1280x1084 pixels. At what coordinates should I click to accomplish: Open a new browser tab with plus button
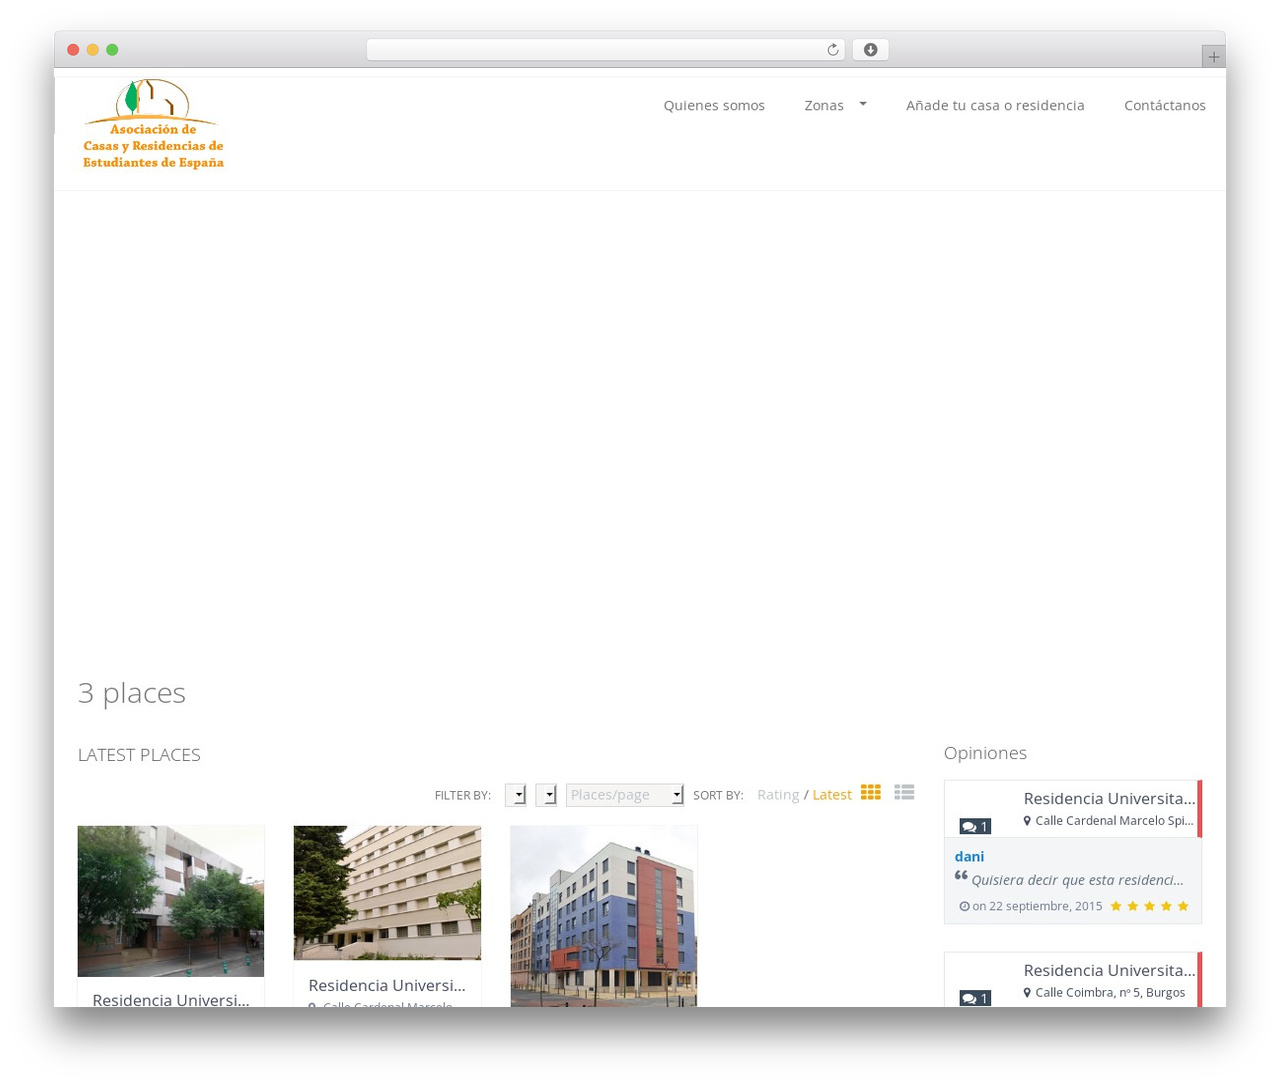(1213, 57)
